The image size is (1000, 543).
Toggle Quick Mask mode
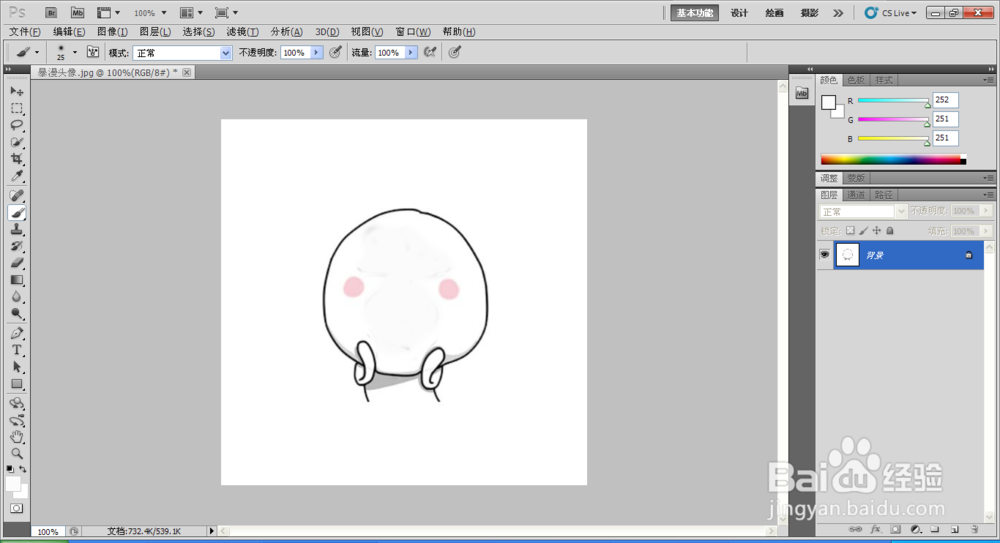[17, 509]
